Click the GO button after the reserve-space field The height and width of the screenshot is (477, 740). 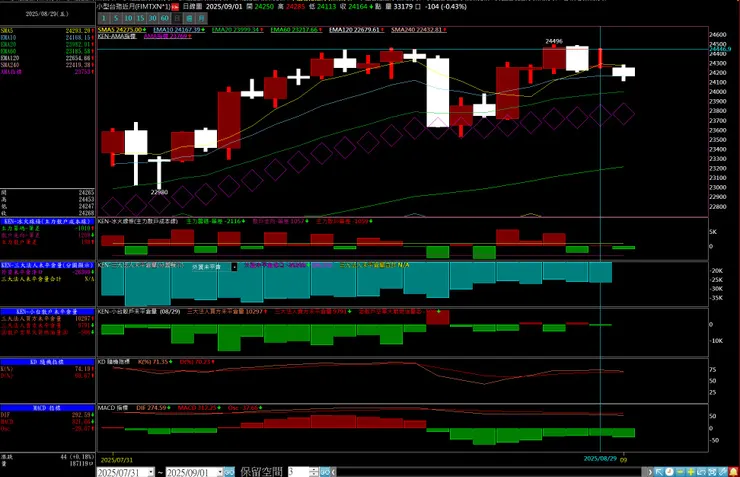[x=325, y=472]
